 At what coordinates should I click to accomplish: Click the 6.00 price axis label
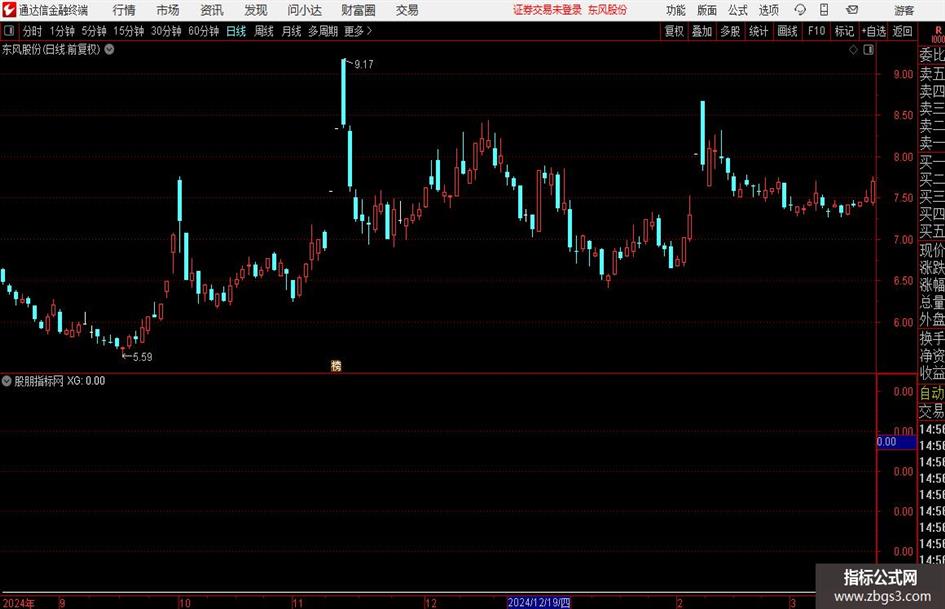pyautogui.click(x=903, y=322)
